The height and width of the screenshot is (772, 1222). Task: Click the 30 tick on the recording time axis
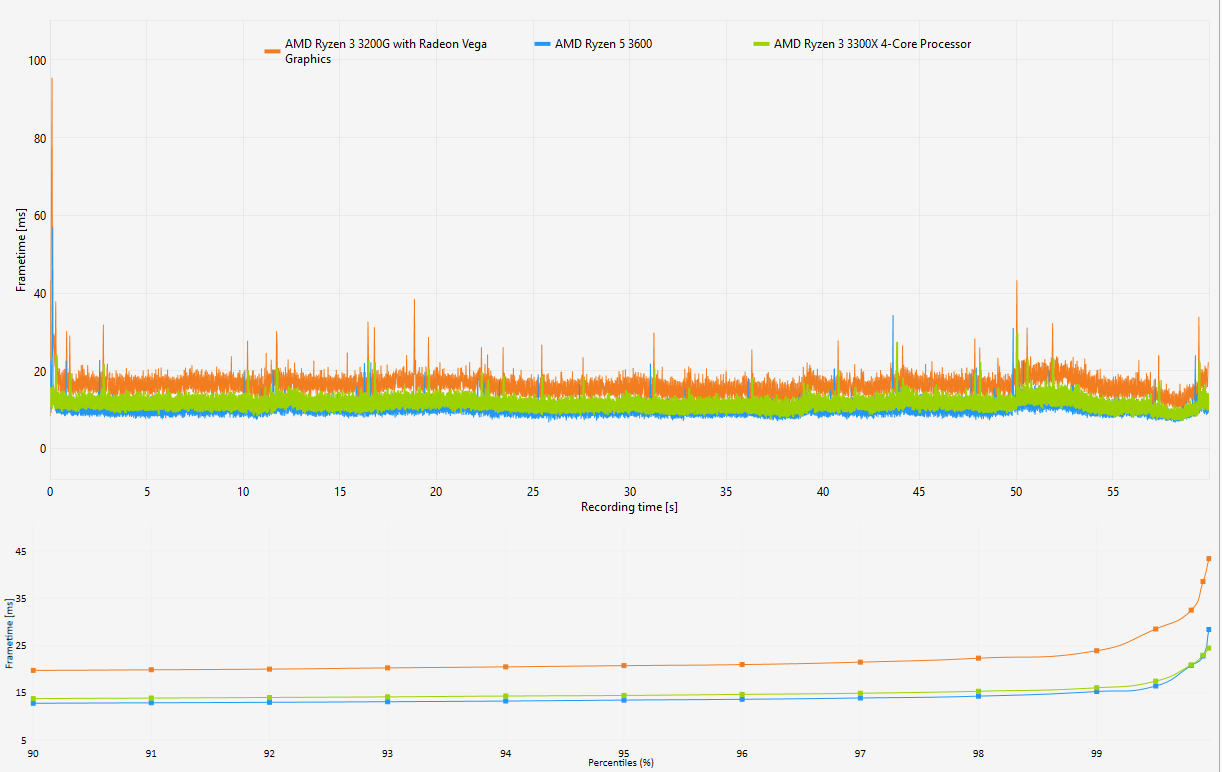629,492
